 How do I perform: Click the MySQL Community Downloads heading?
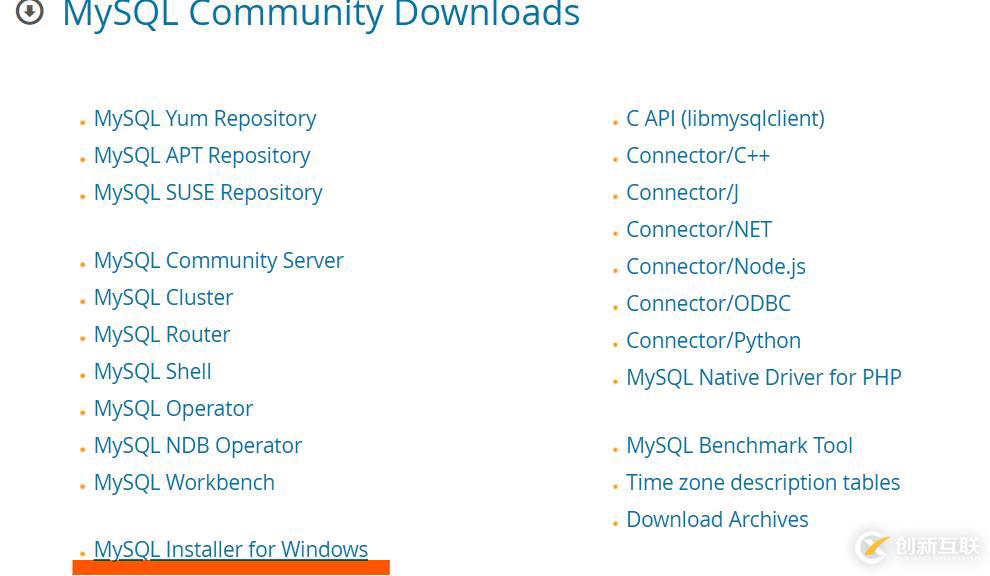321,13
